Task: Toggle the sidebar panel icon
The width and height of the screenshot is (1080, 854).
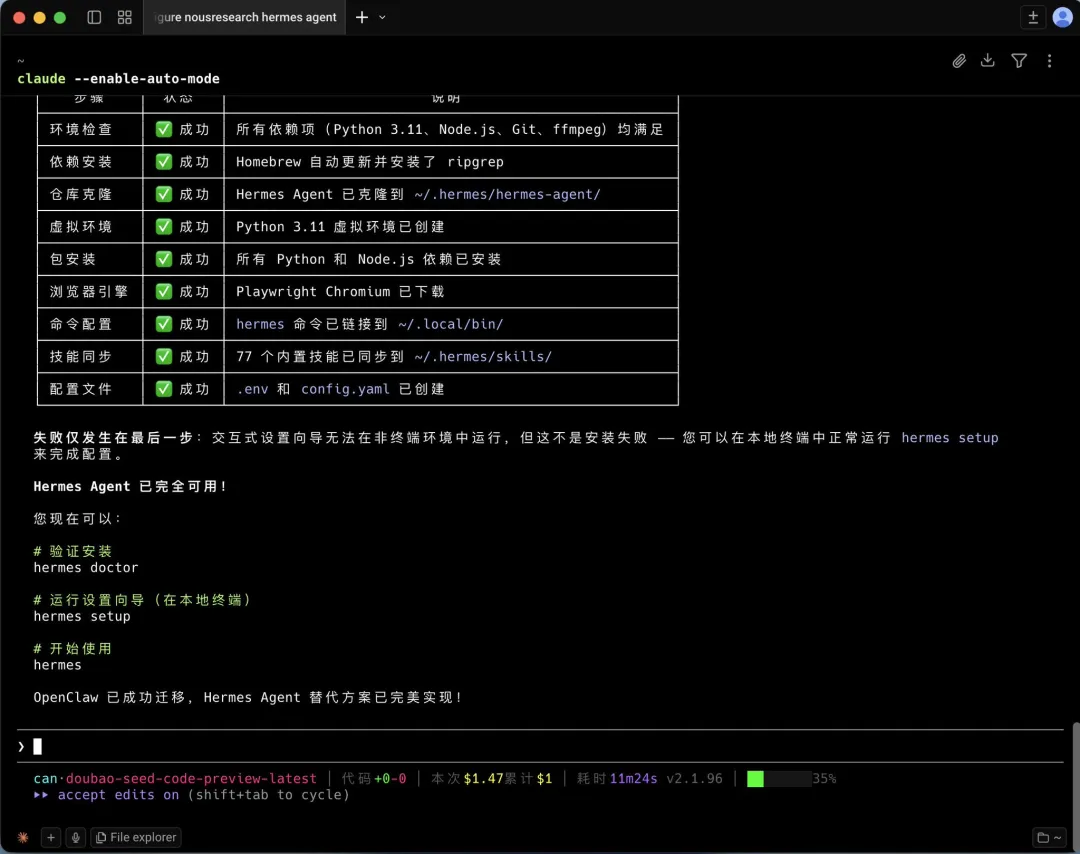Action: (94, 17)
